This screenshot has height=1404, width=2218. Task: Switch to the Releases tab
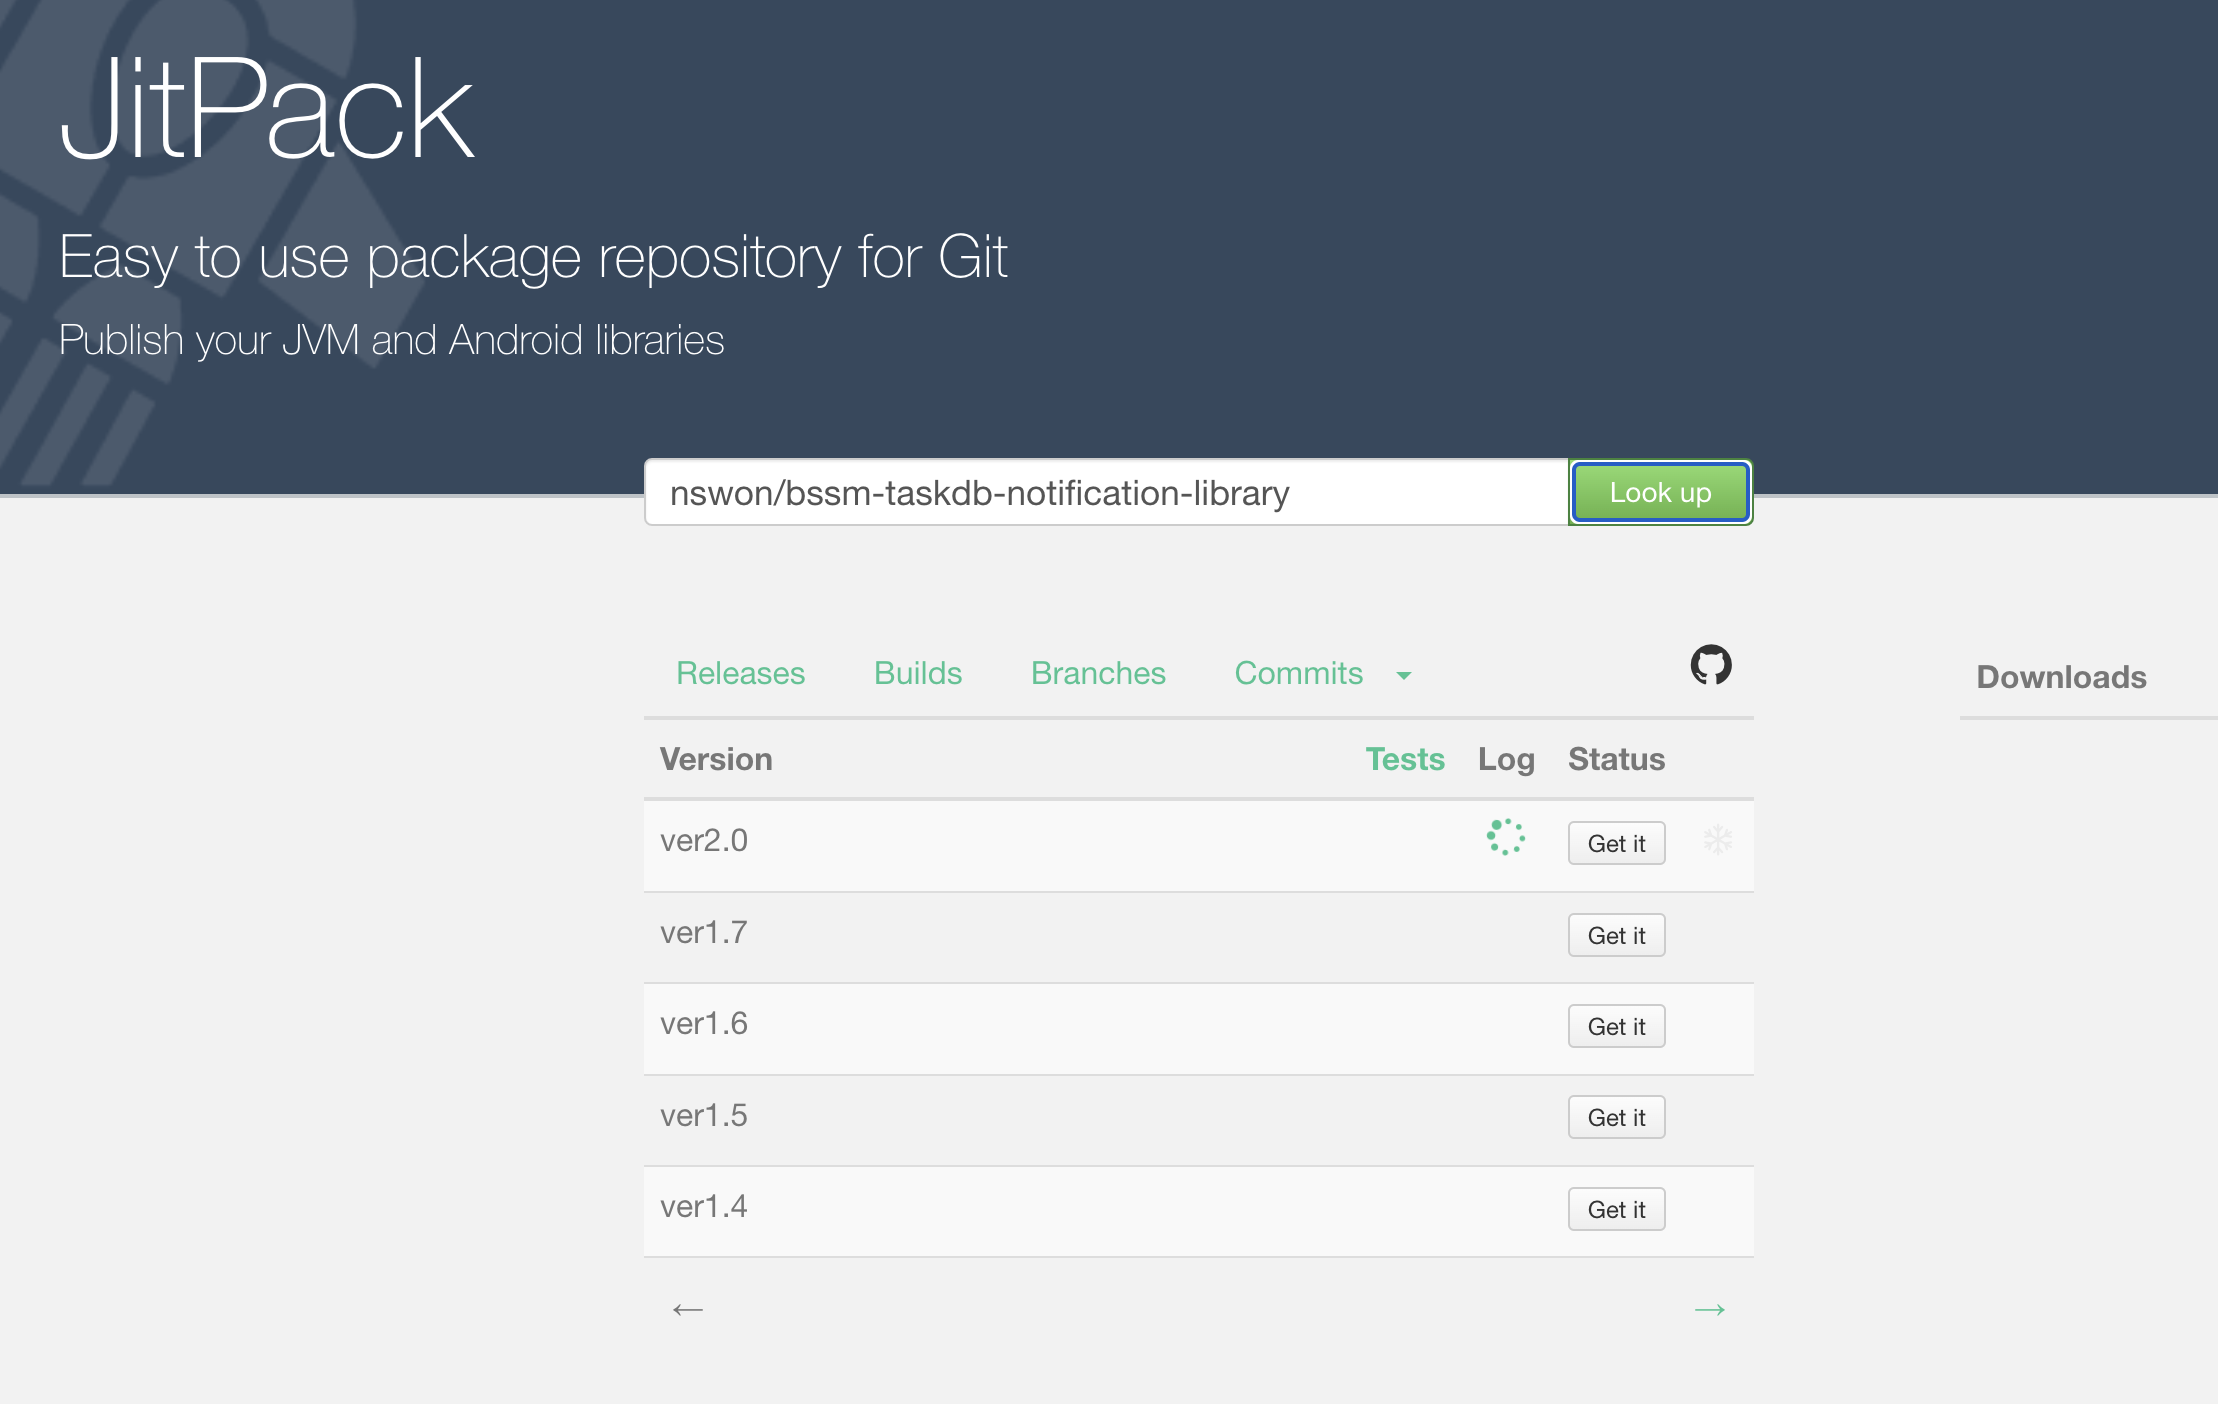(x=740, y=673)
